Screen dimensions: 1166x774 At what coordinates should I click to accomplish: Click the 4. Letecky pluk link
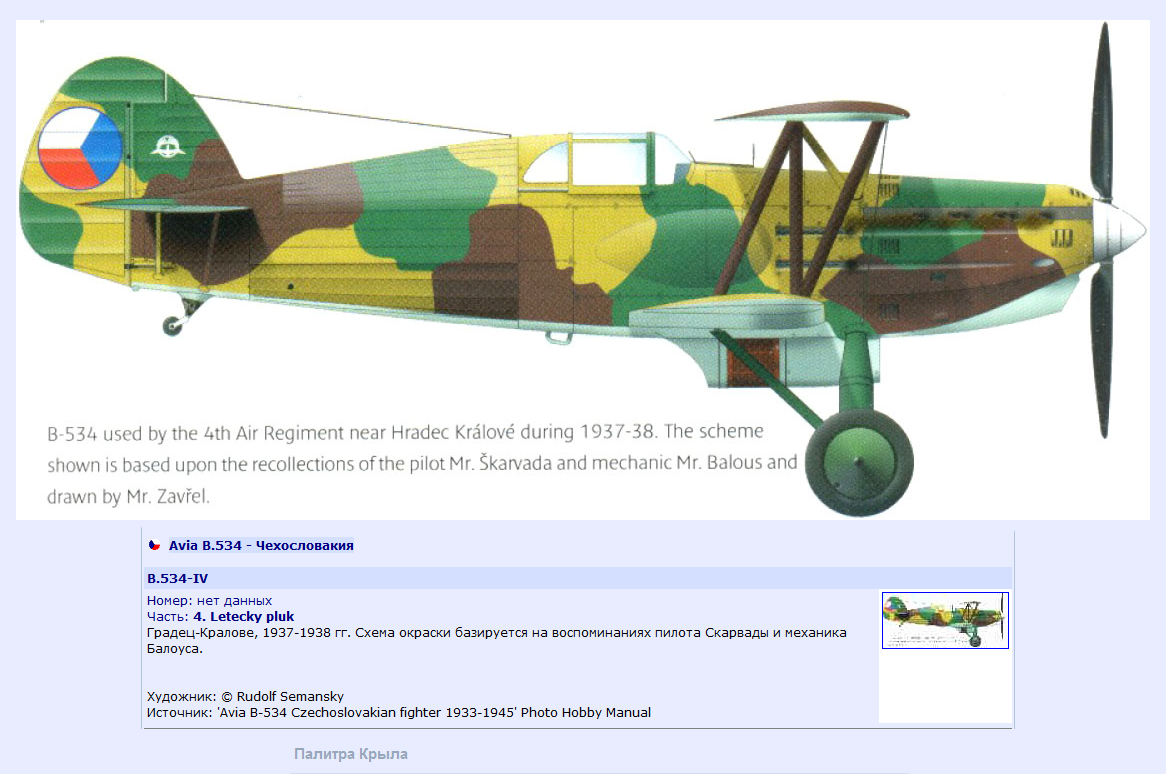[x=243, y=616]
